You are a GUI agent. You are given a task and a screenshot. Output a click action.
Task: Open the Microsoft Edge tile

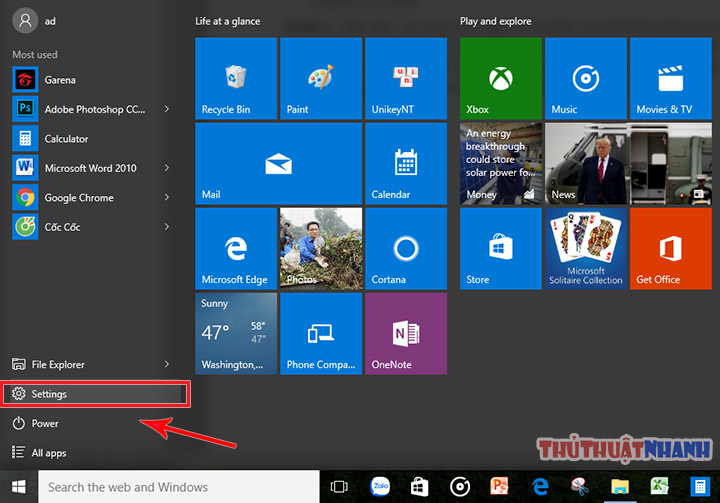tap(236, 249)
